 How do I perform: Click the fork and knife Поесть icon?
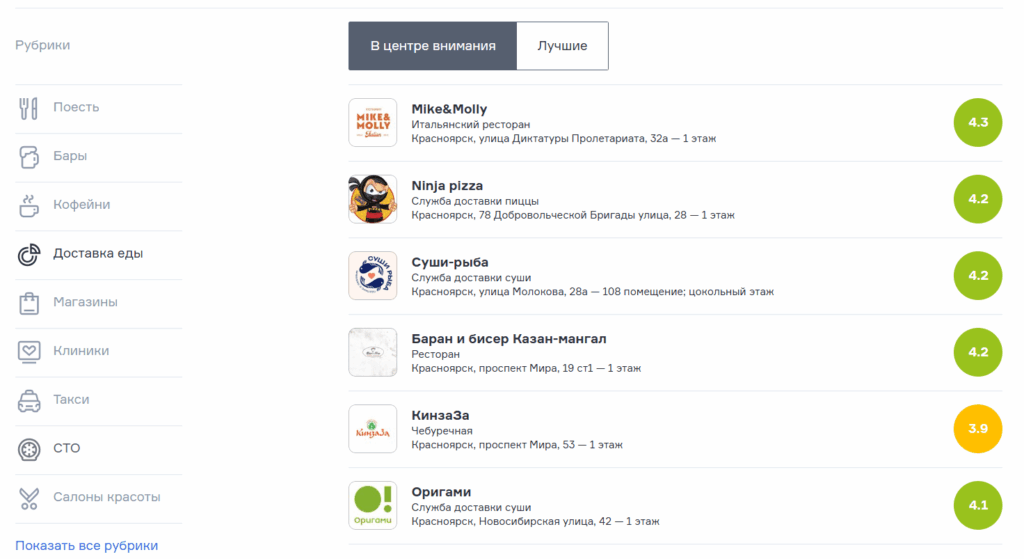[x=29, y=108]
